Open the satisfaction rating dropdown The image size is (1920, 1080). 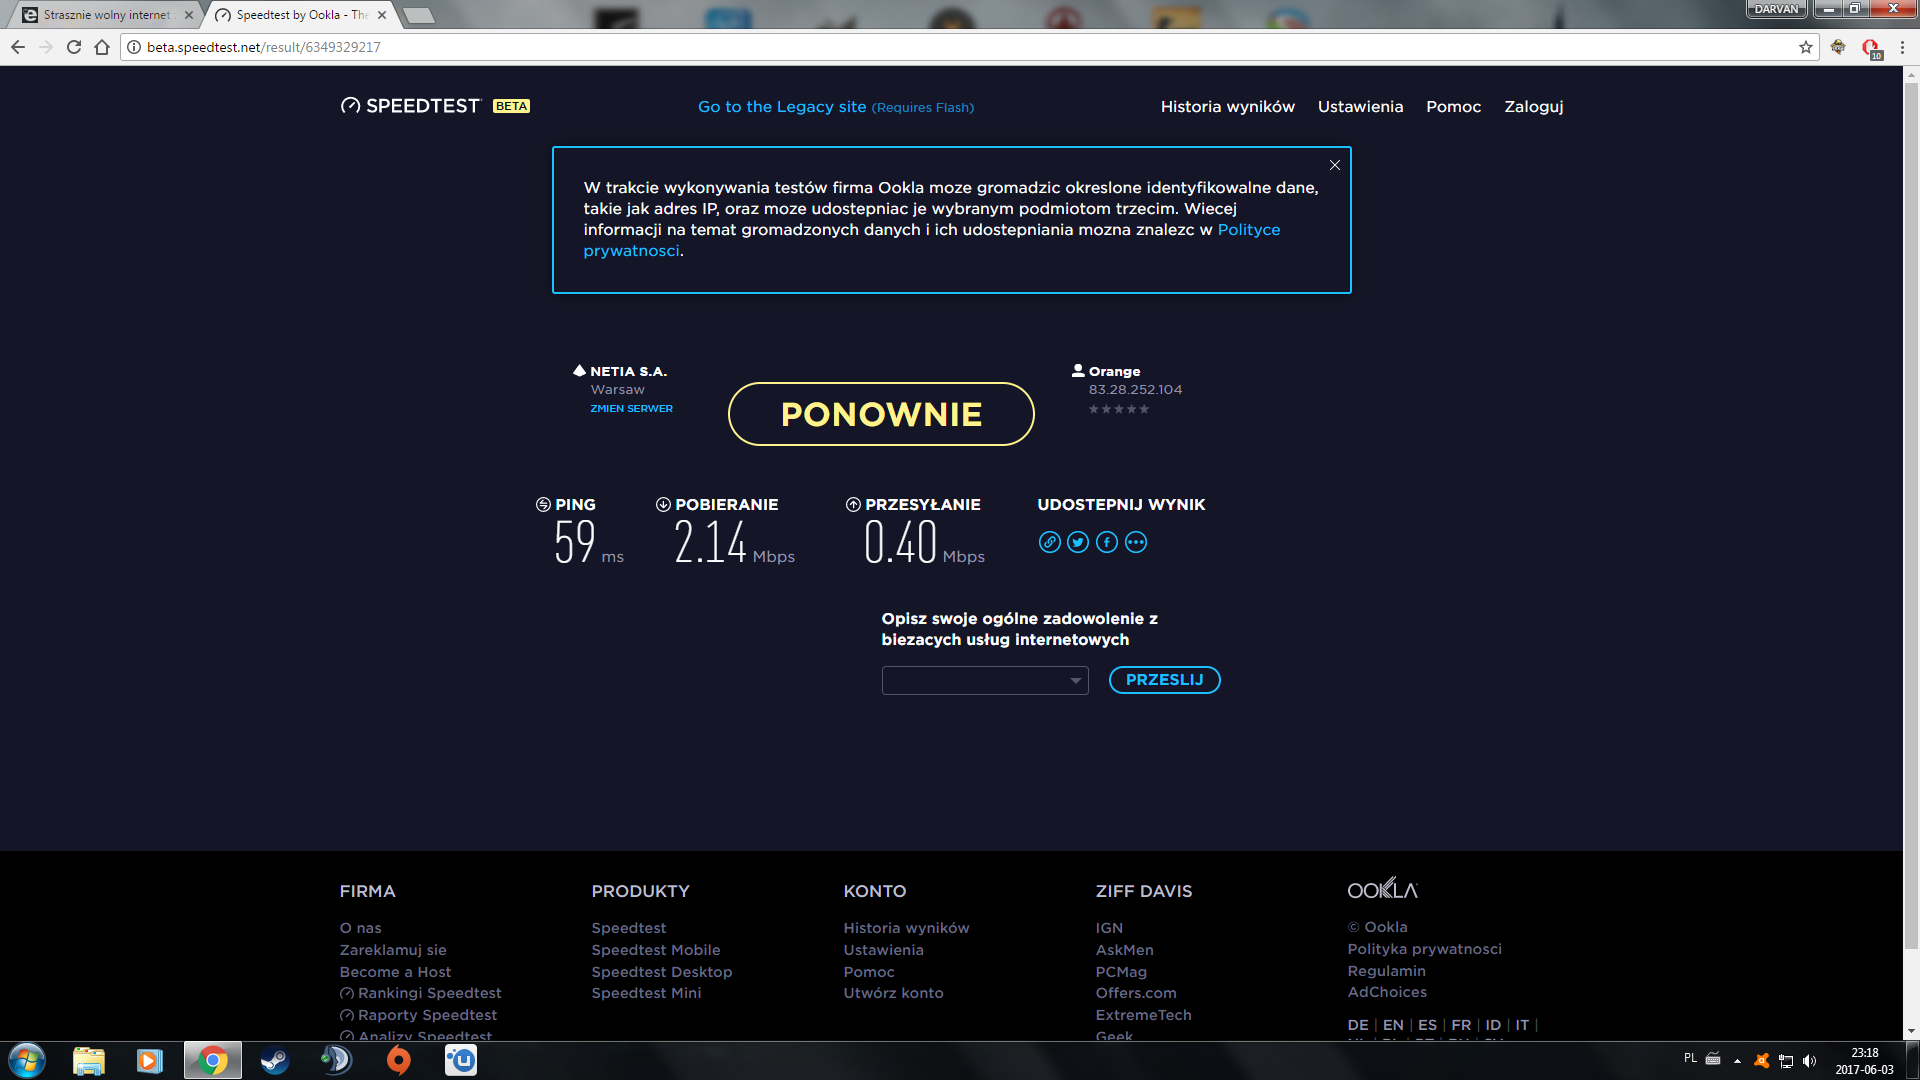[x=985, y=680]
